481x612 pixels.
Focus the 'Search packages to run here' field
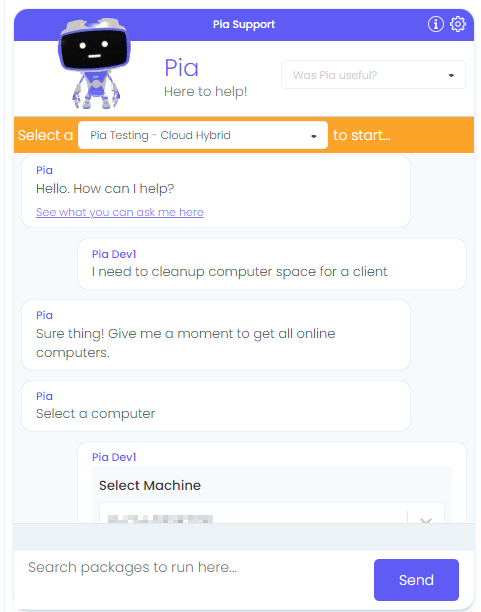[193, 574]
